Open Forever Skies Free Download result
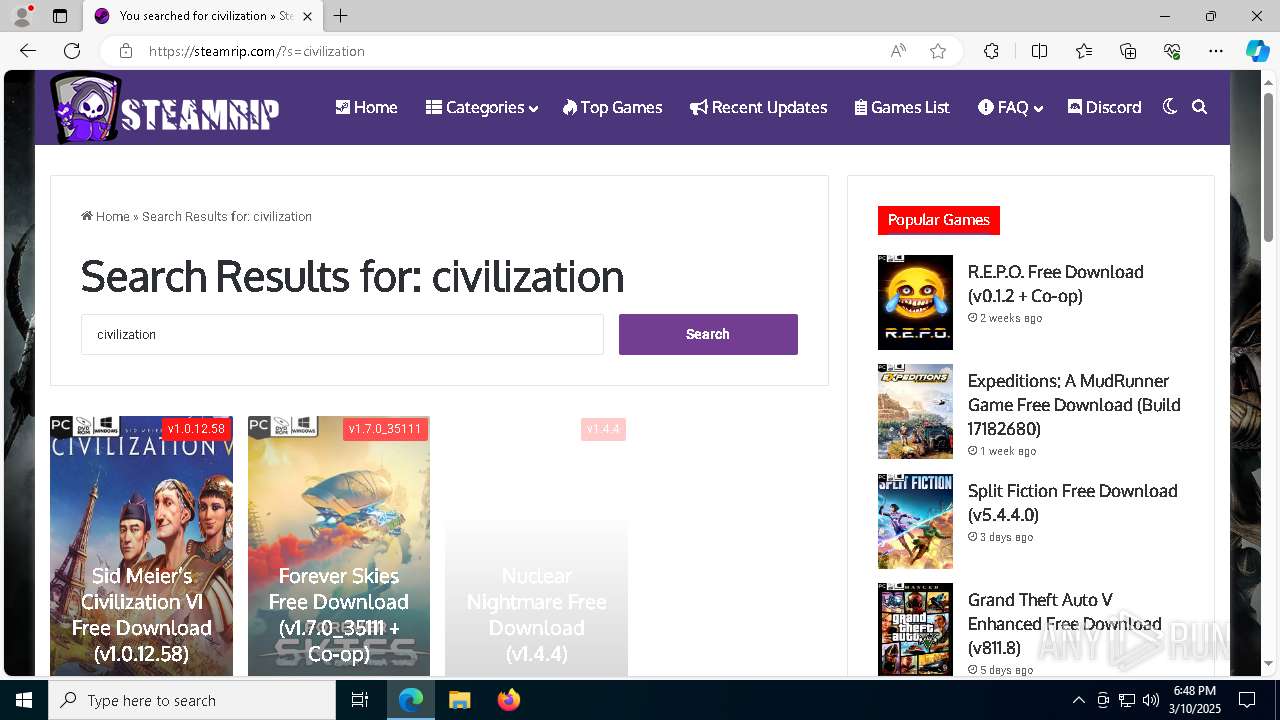Image resolution: width=1280 pixels, height=720 pixels. (x=339, y=614)
